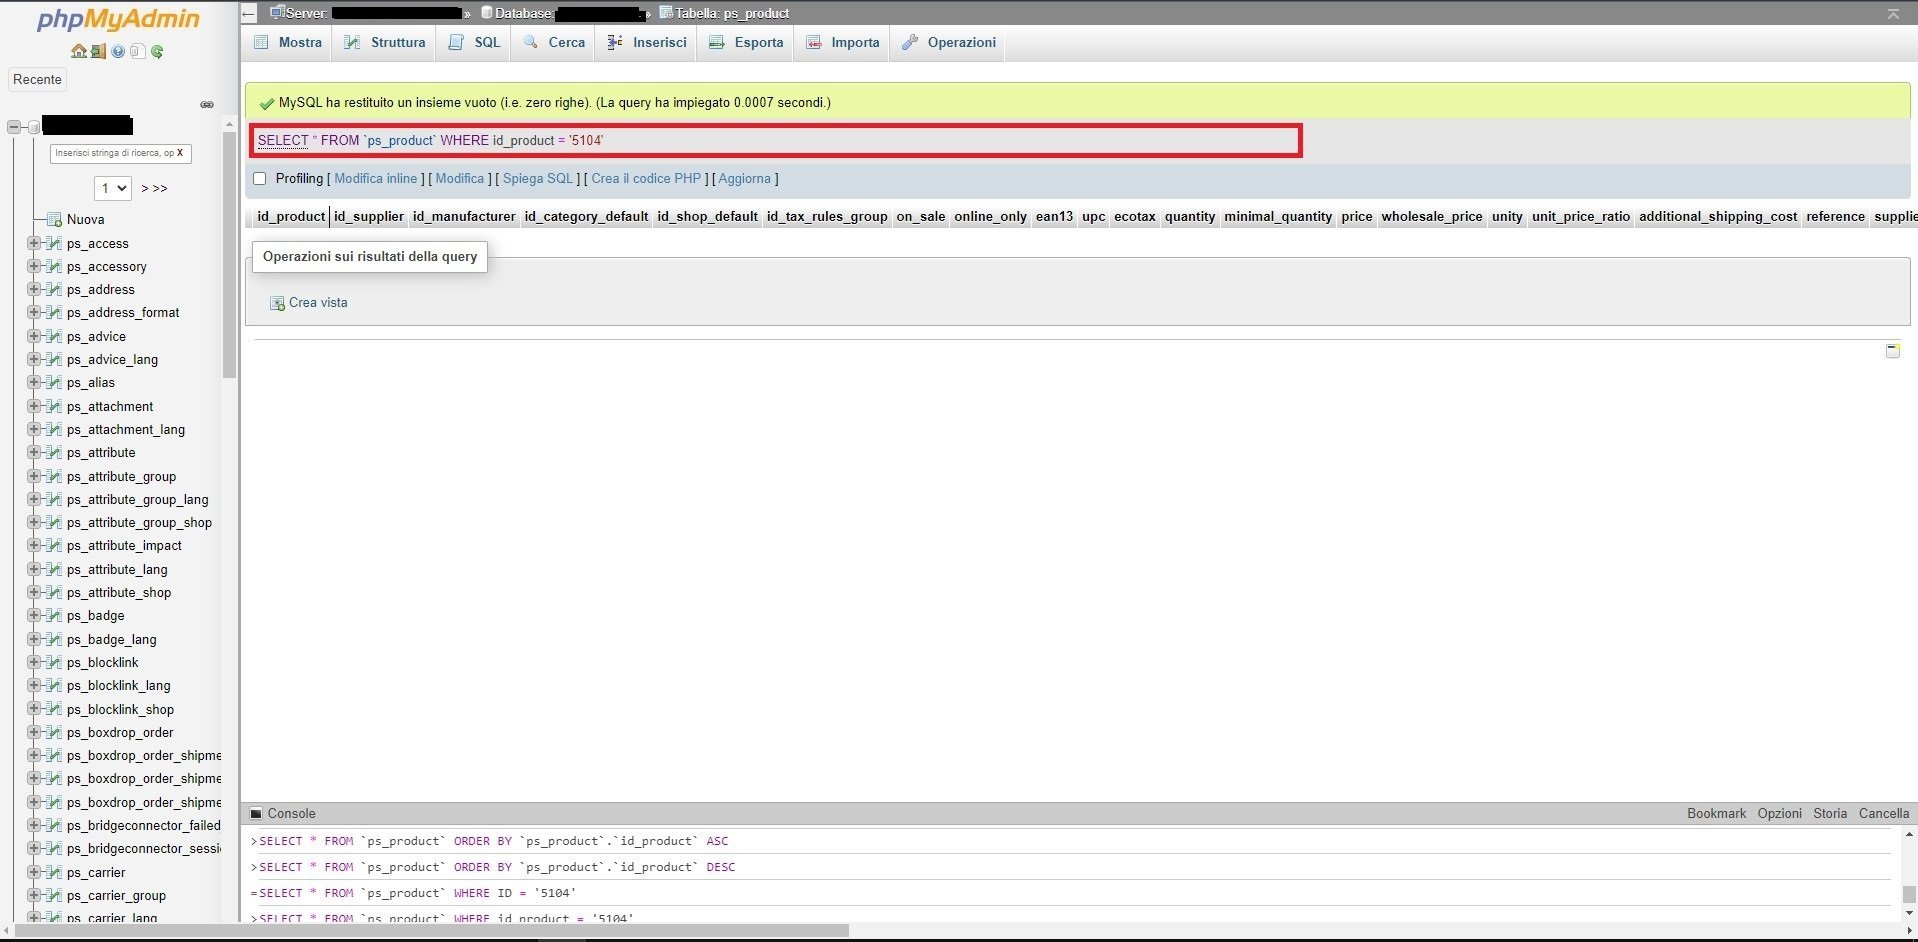Open the settings pages icon next to help
This screenshot has width=1918, height=942.
[138, 51]
